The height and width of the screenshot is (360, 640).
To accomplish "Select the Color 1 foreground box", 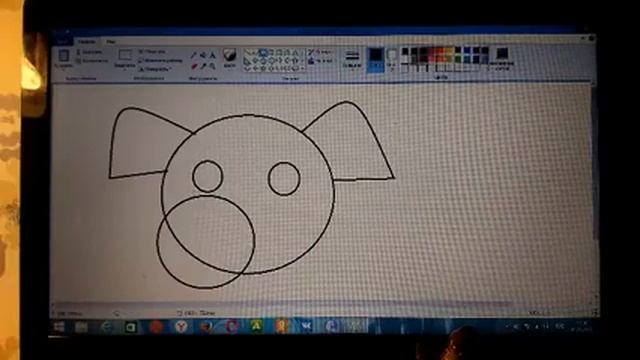I will pos(376,60).
